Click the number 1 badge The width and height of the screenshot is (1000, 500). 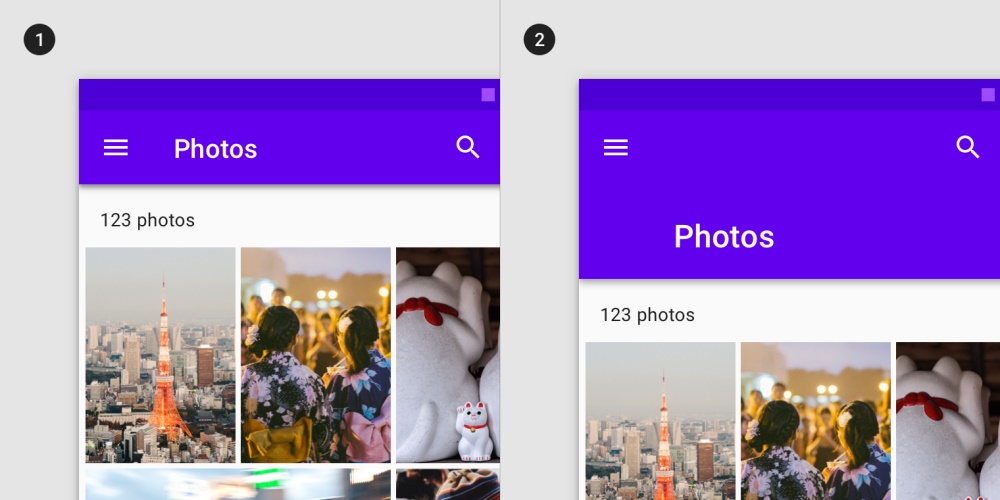(40, 40)
